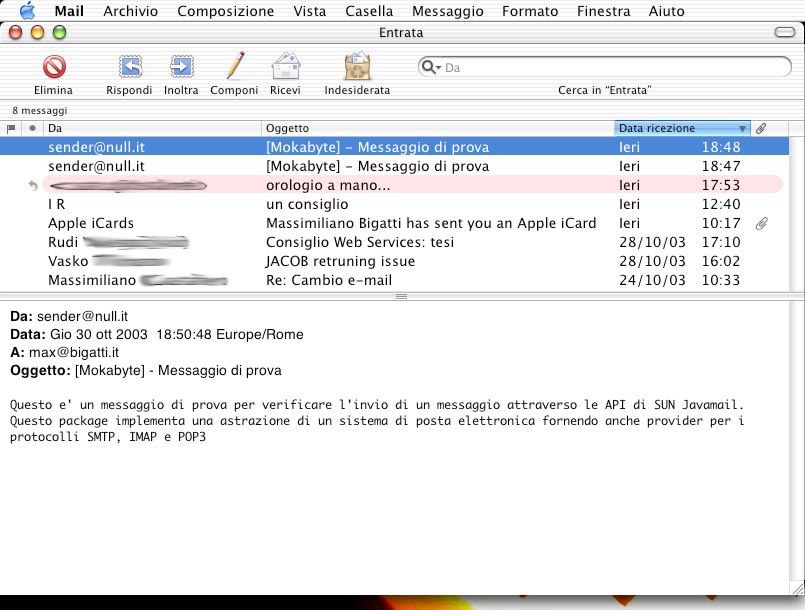
Task: Click the Ricevi get mail icon
Action: pos(286,66)
